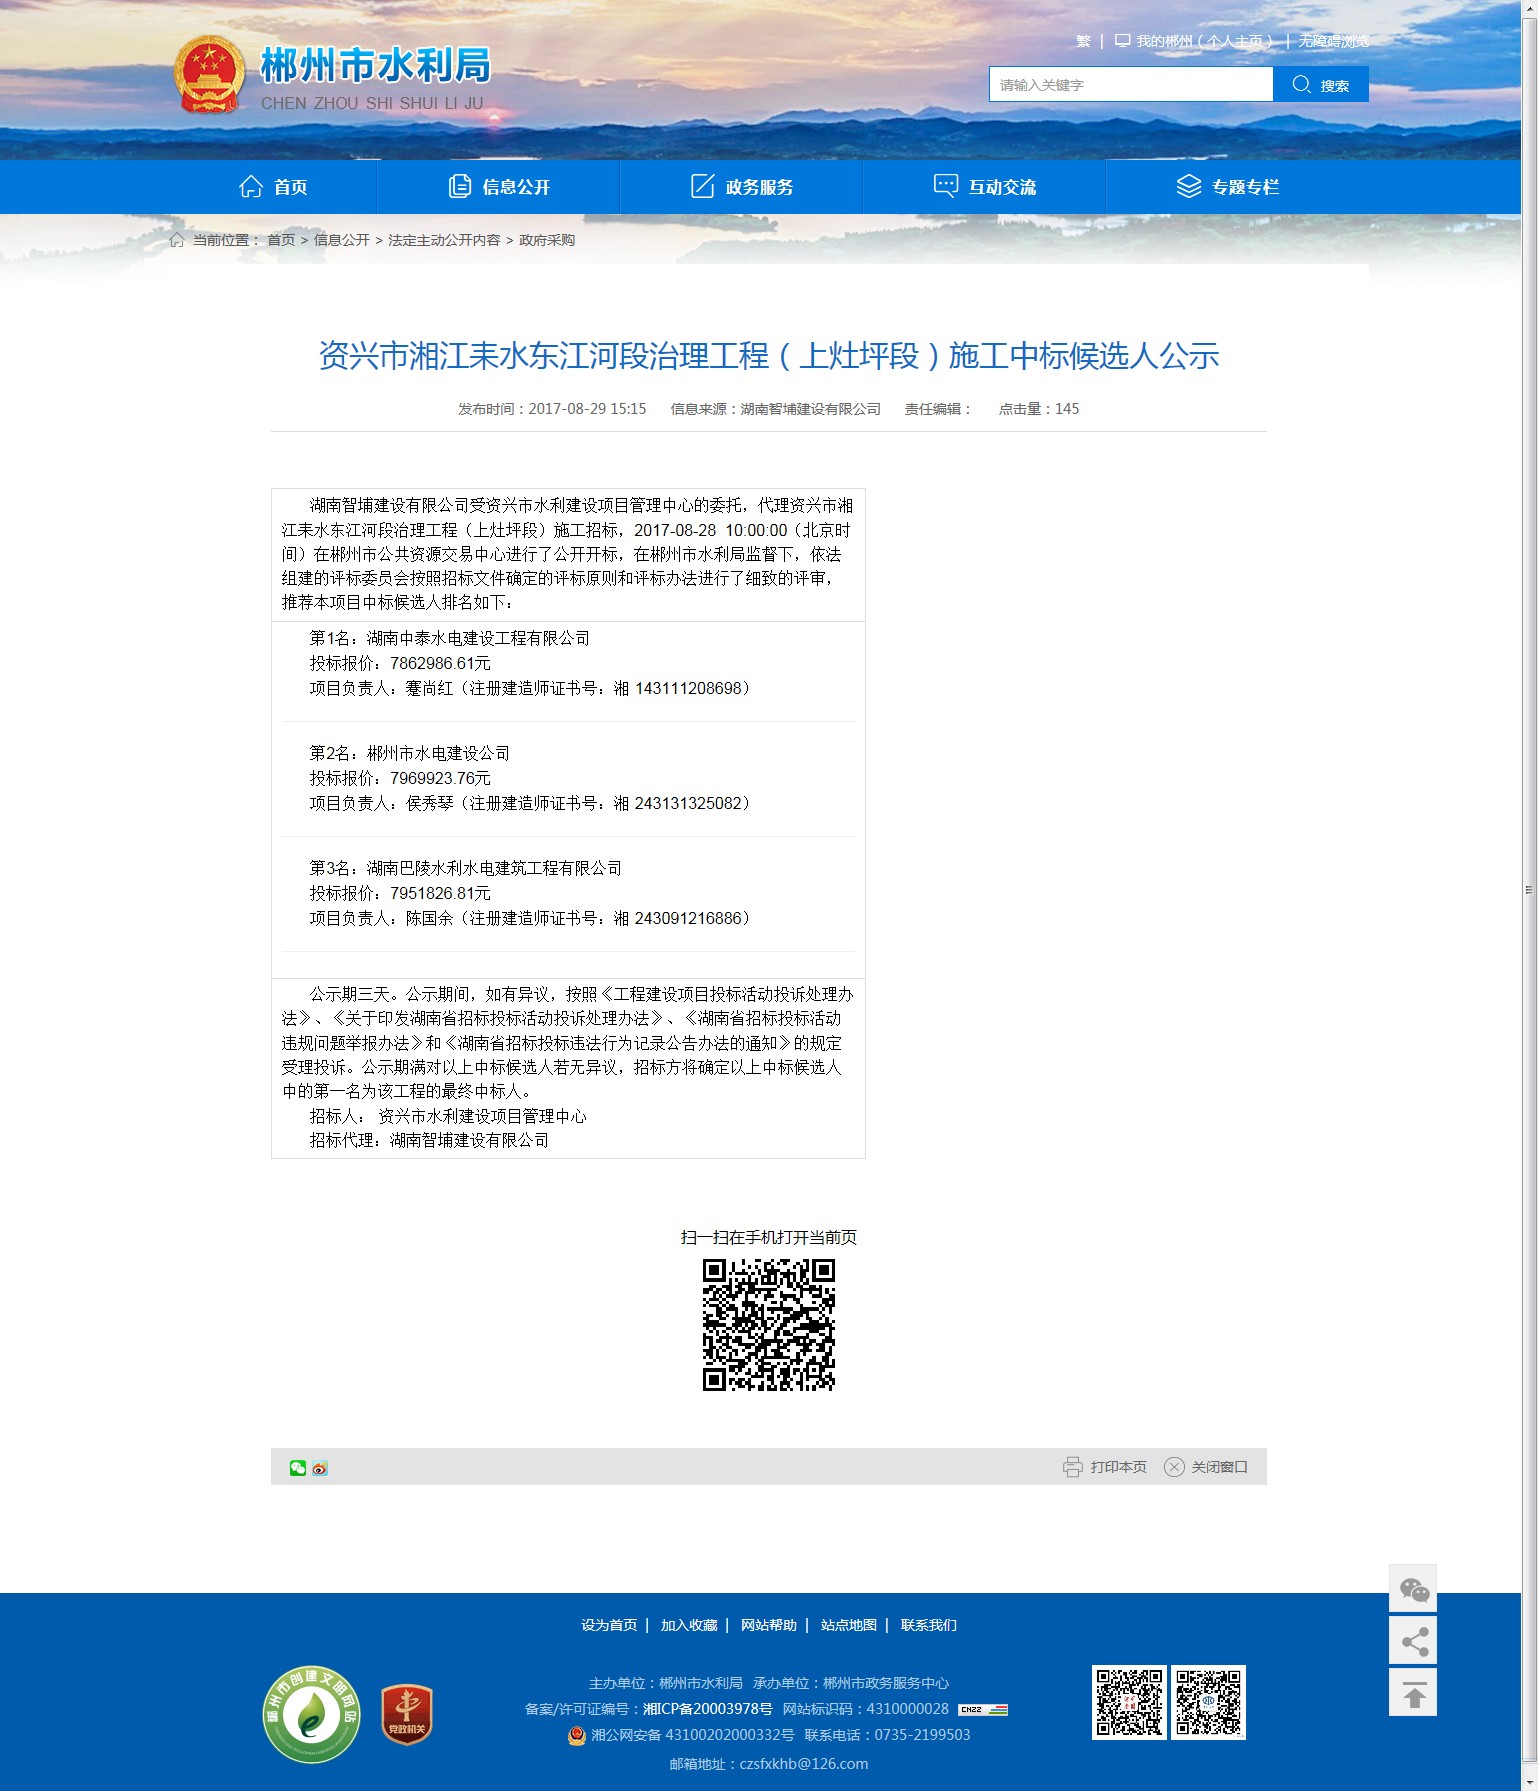This screenshot has width=1538, height=1791.
Task: Click 关闭窗口 close window text
Action: (x=1219, y=1467)
